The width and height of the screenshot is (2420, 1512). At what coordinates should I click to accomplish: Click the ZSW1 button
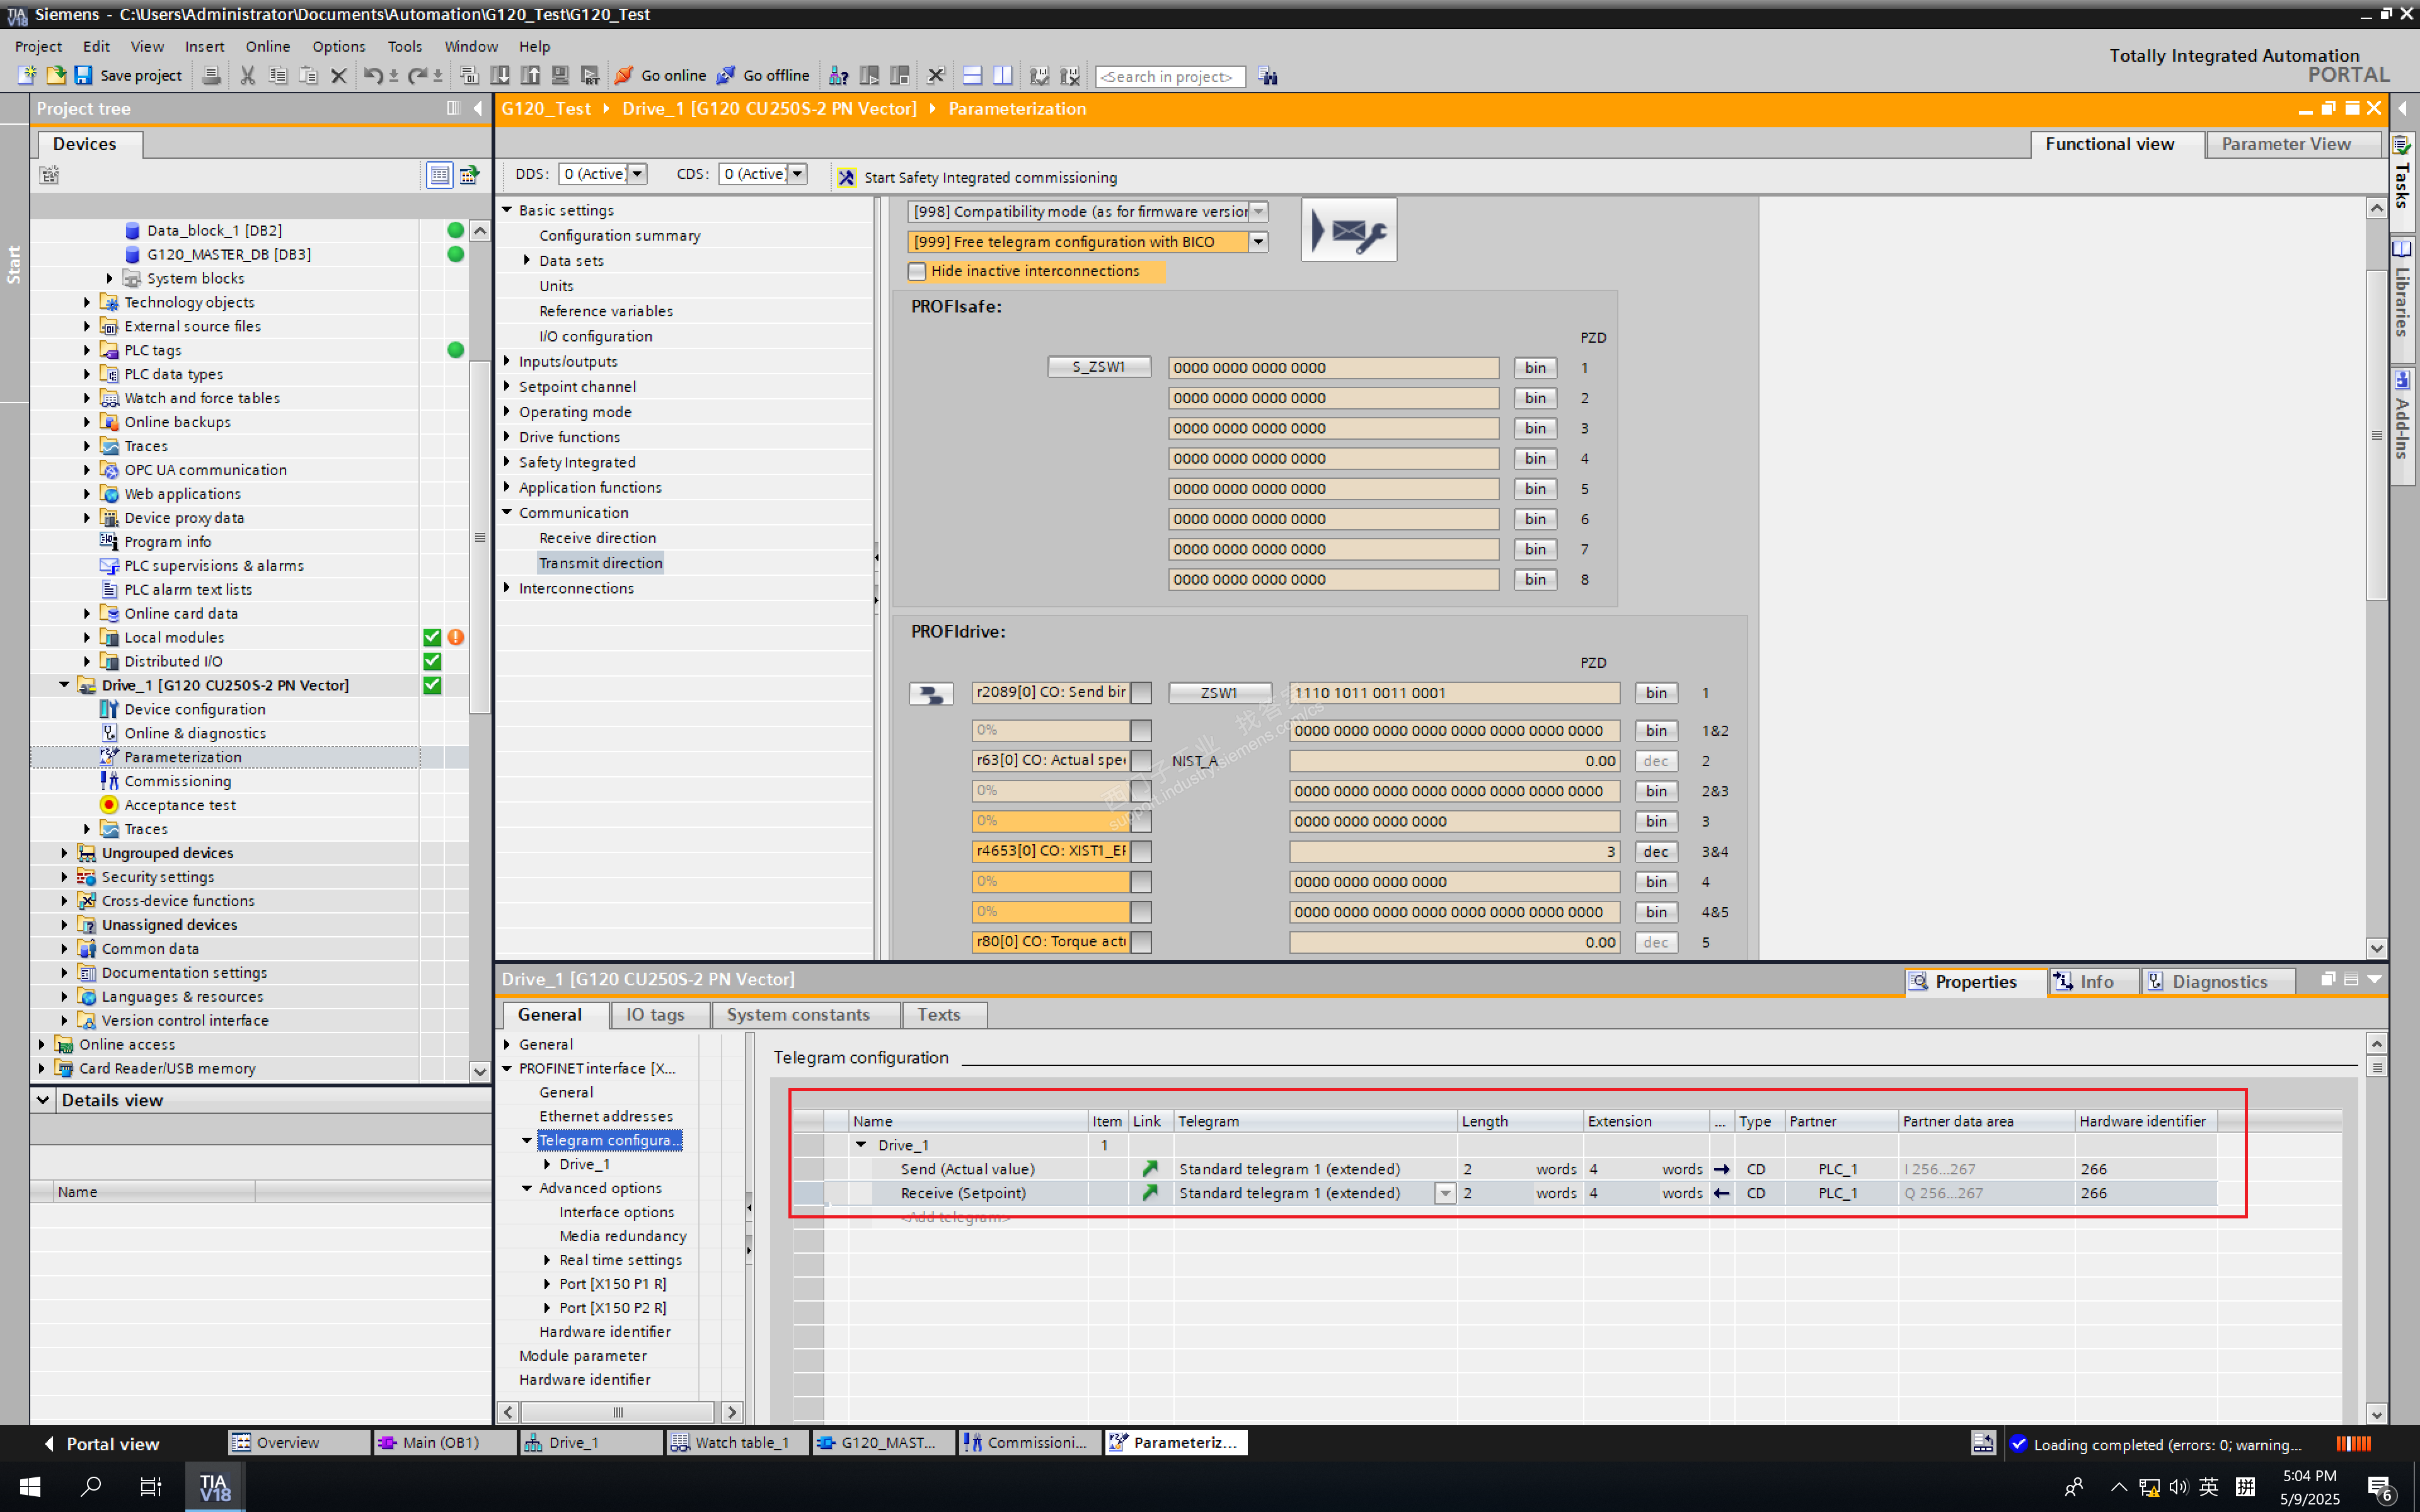tap(1219, 693)
